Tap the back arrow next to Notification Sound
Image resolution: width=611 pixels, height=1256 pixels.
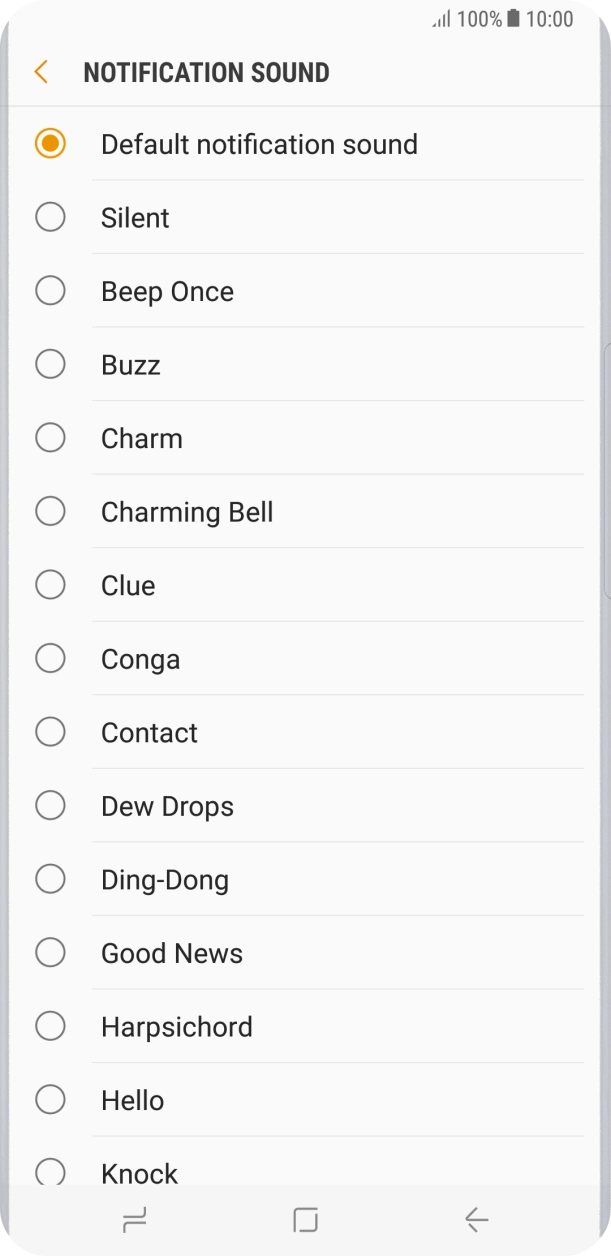pyautogui.click(x=40, y=72)
